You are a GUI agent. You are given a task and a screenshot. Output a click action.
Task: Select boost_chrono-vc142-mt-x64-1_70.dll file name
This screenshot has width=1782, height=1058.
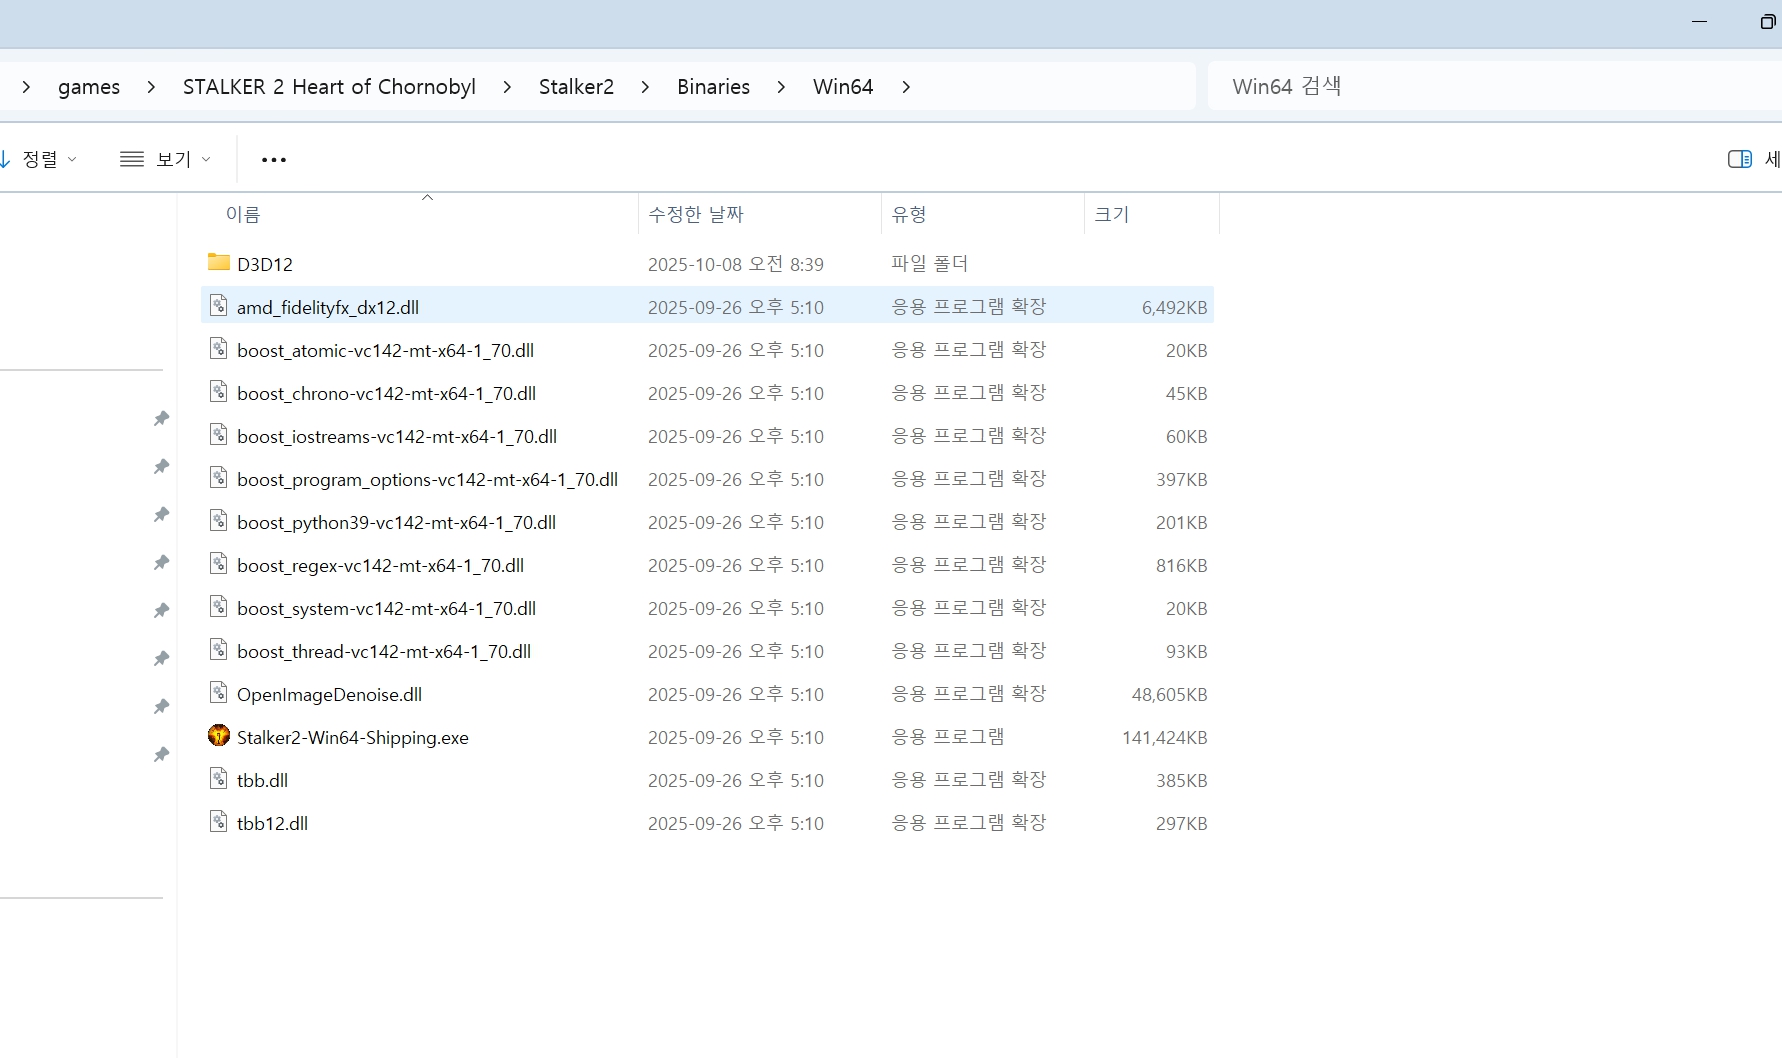(386, 393)
